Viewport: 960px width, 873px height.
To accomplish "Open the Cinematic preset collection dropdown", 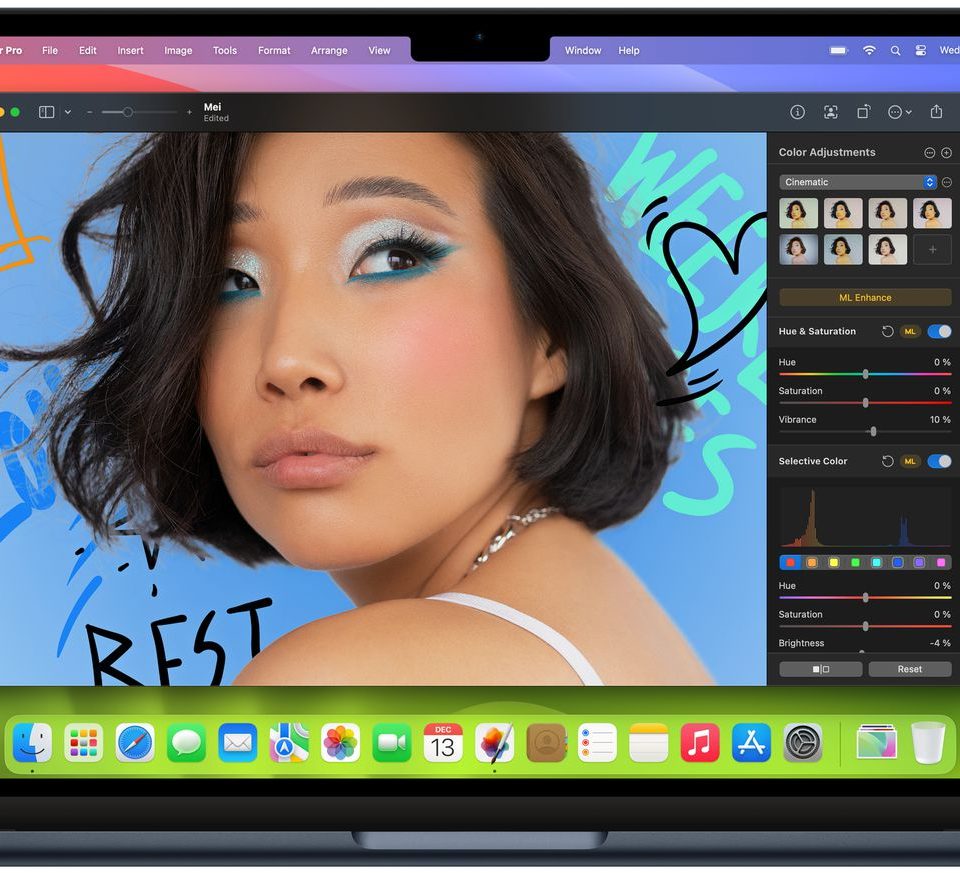I will (x=857, y=182).
